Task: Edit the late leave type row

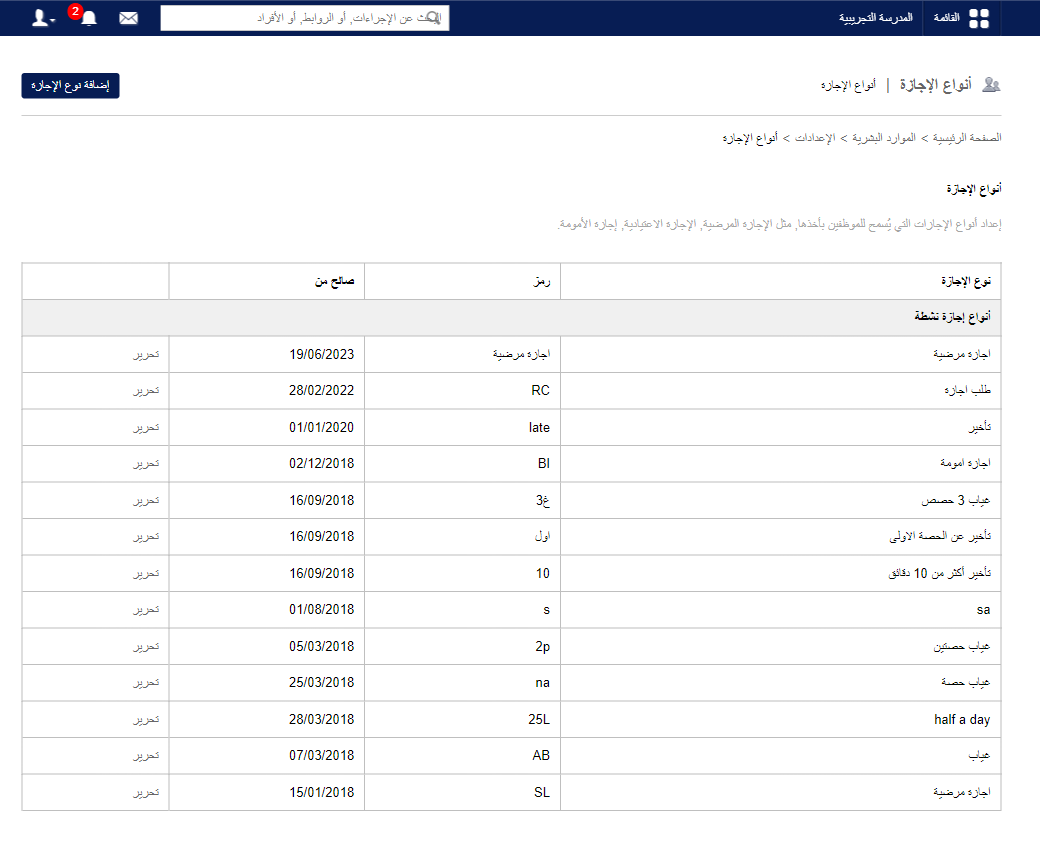Action: pos(146,428)
